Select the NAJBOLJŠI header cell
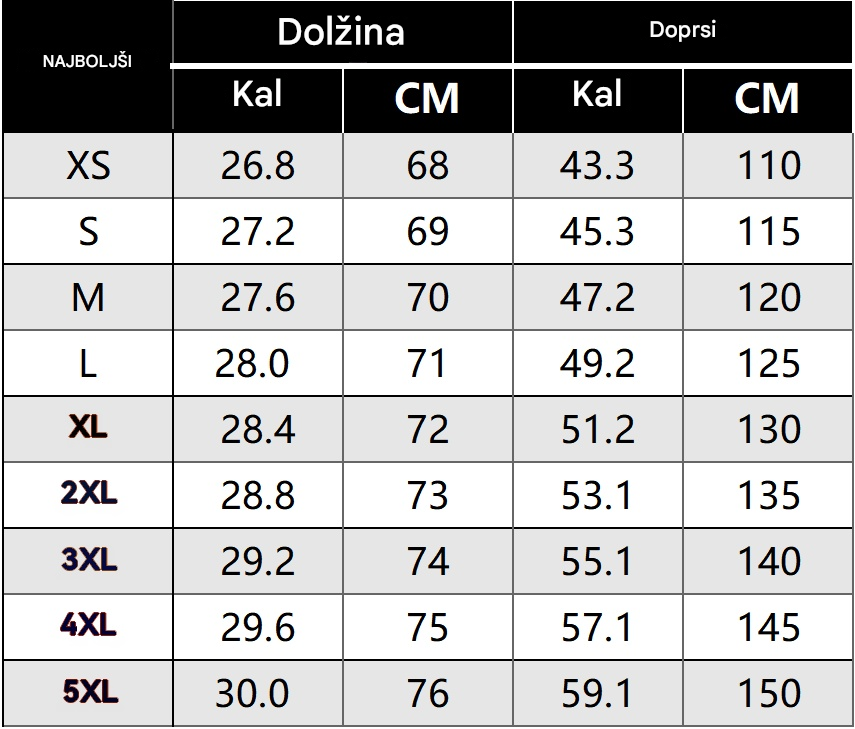This screenshot has width=855, height=729. 88,61
